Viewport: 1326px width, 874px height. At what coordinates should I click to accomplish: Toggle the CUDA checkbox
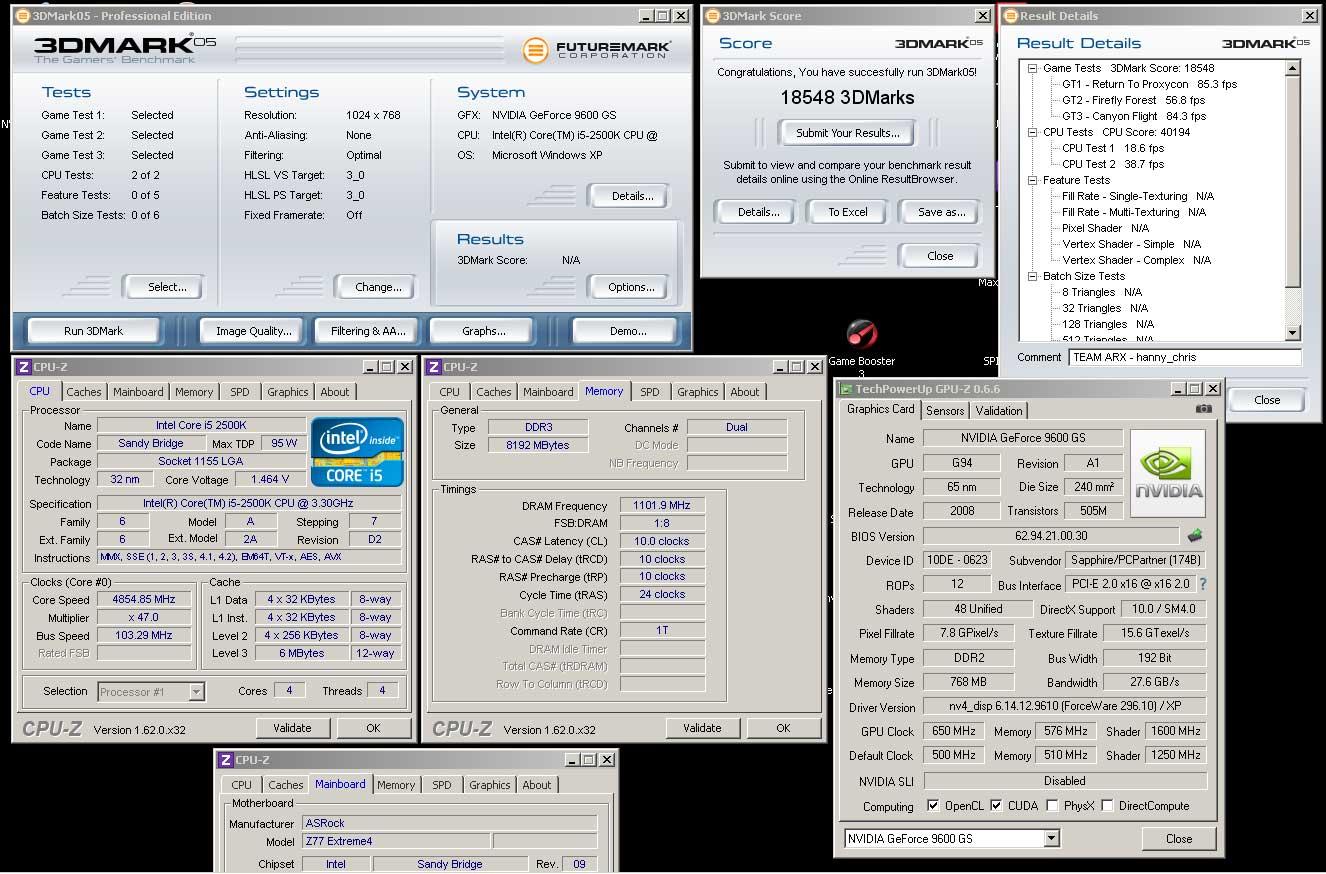(x=996, y=805)
